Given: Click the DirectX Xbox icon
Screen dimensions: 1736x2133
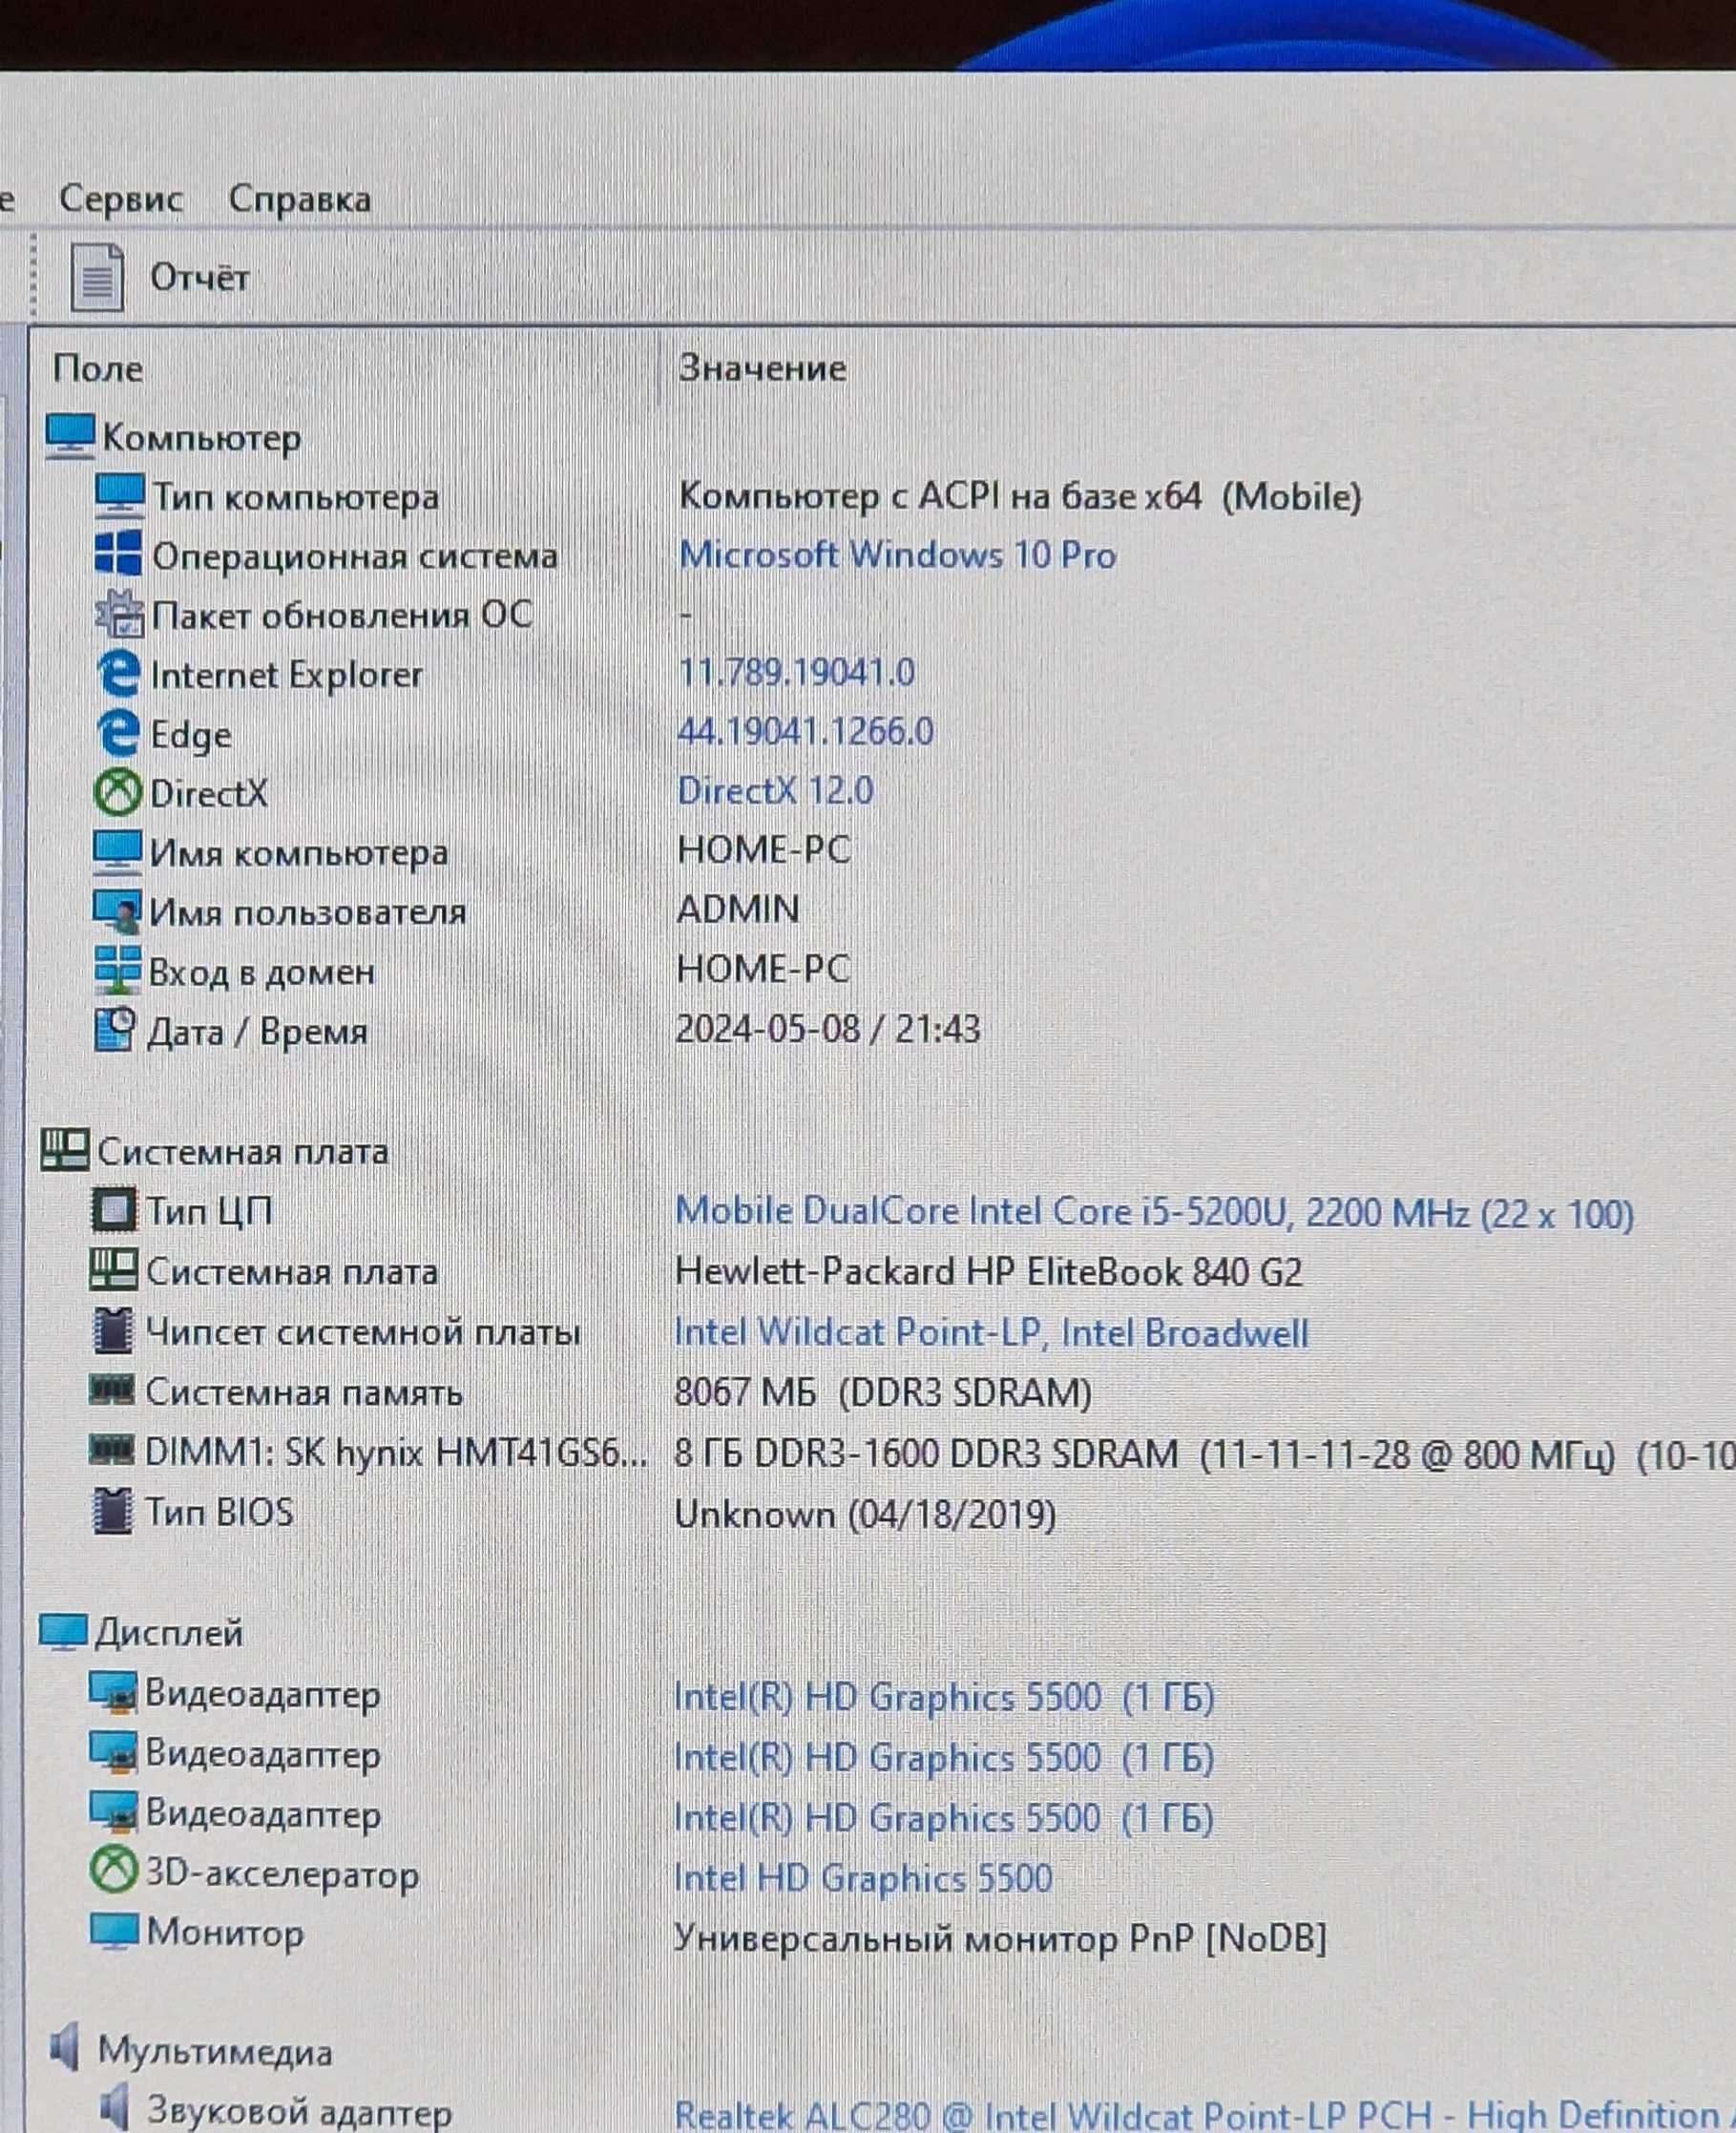Looking at the screenshot, I should [118, 793].
